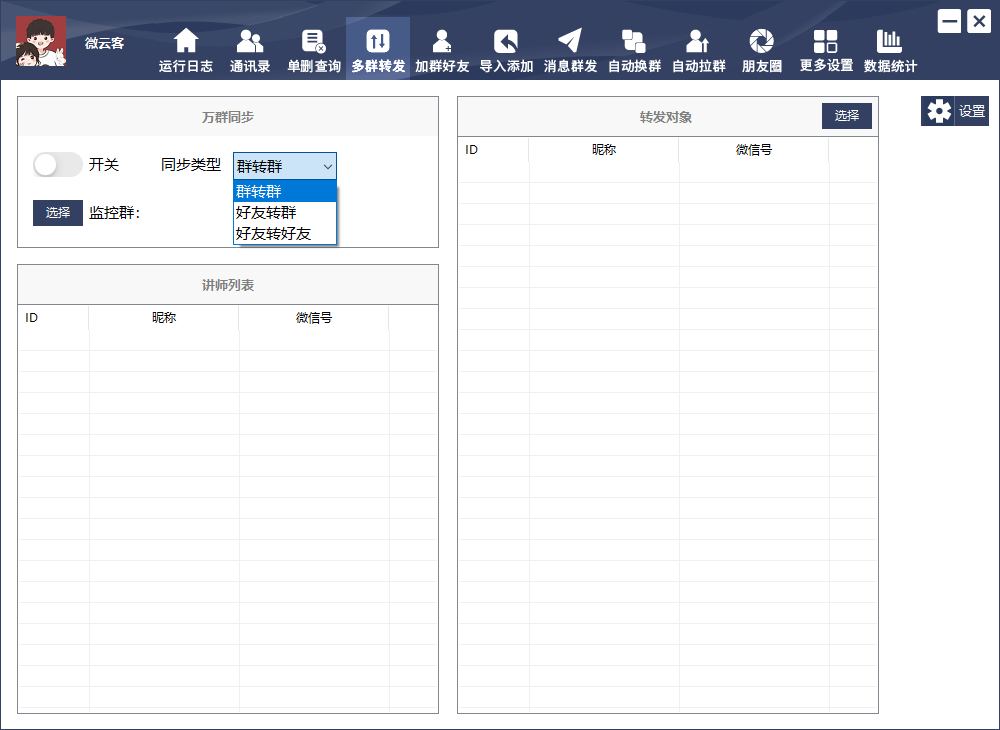Click the 自动换群 icon
1000x730 pixels.
634,41
